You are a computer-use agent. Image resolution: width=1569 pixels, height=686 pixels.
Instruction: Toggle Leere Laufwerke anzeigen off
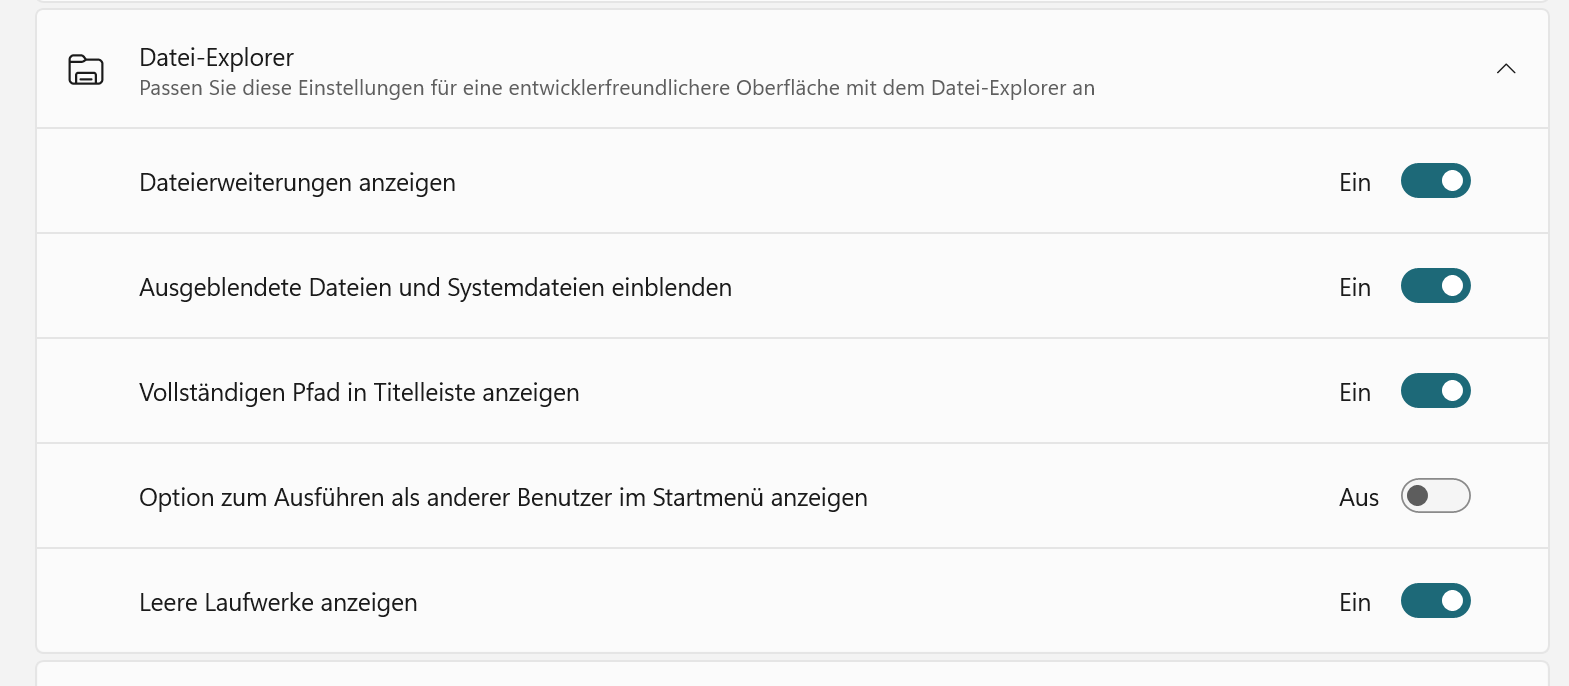coord(1435,601)
